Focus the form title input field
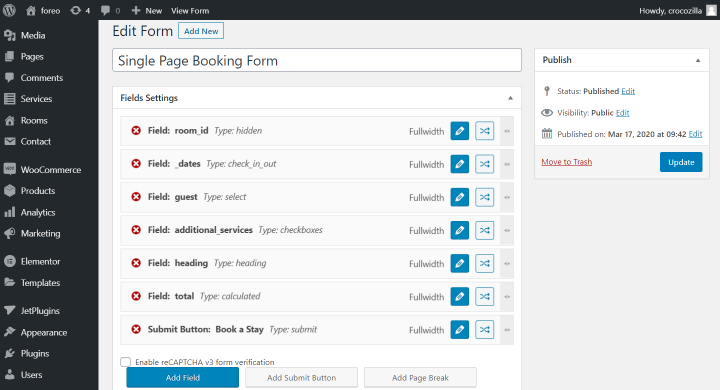 [317, 60]
